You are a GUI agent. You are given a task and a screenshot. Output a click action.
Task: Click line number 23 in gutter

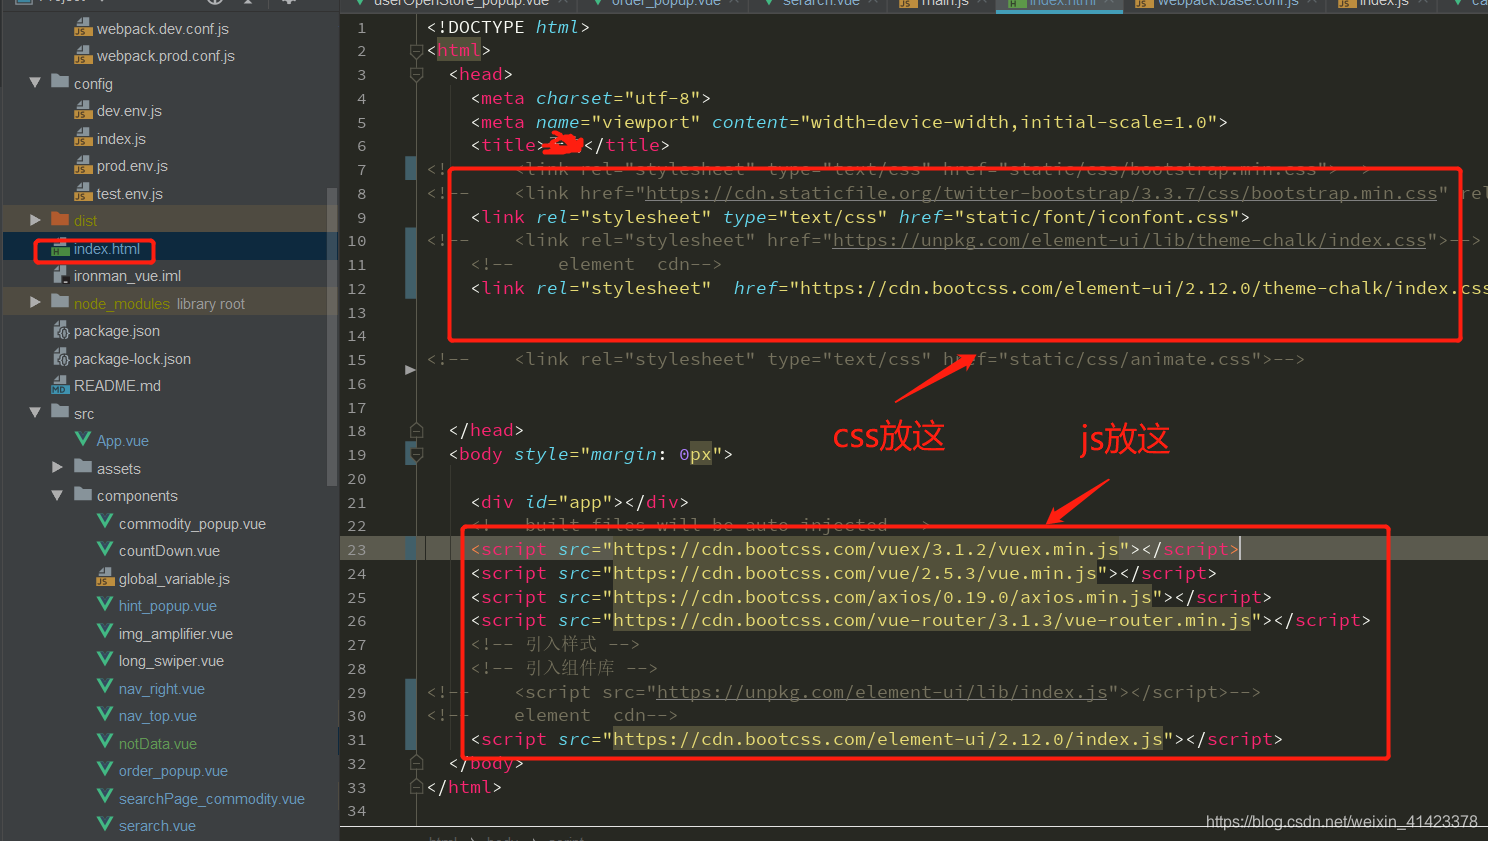[x=357, y=550]
